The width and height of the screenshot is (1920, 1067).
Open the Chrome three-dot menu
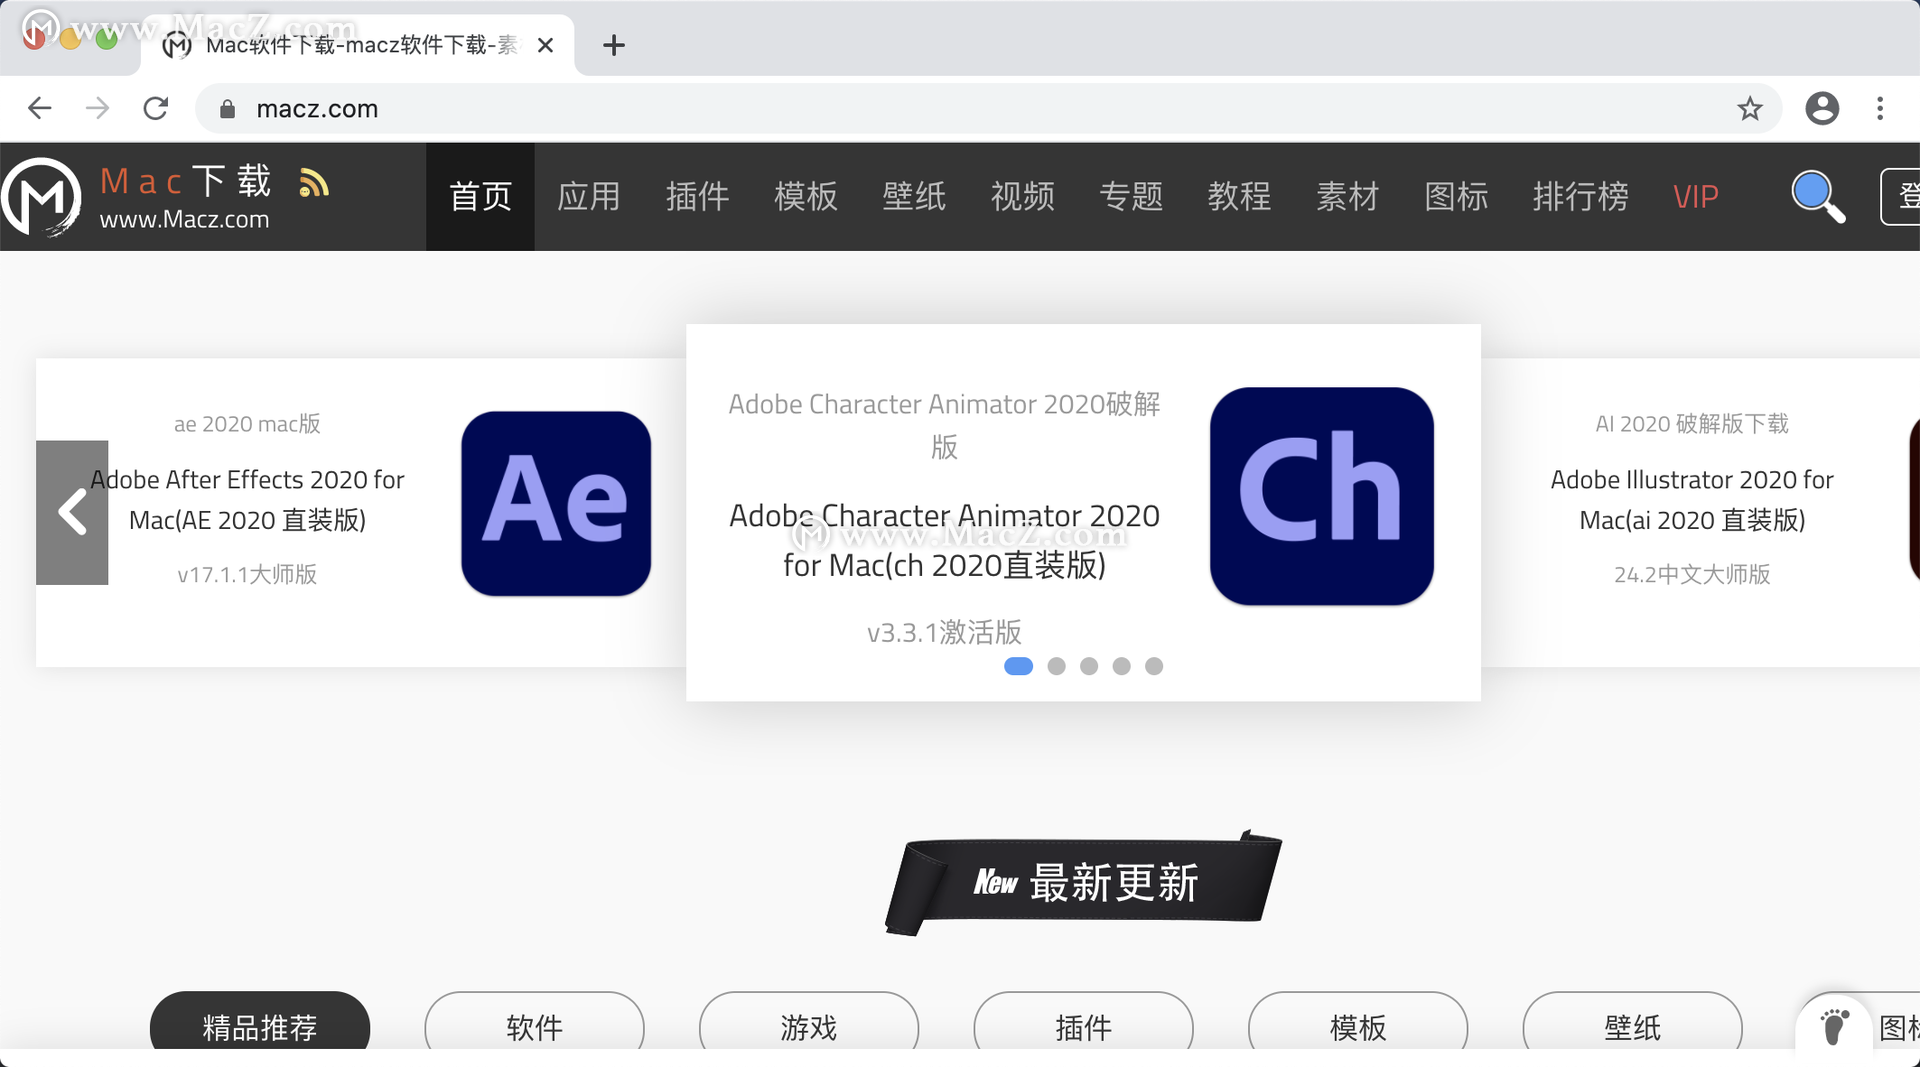coord(1880,108)
